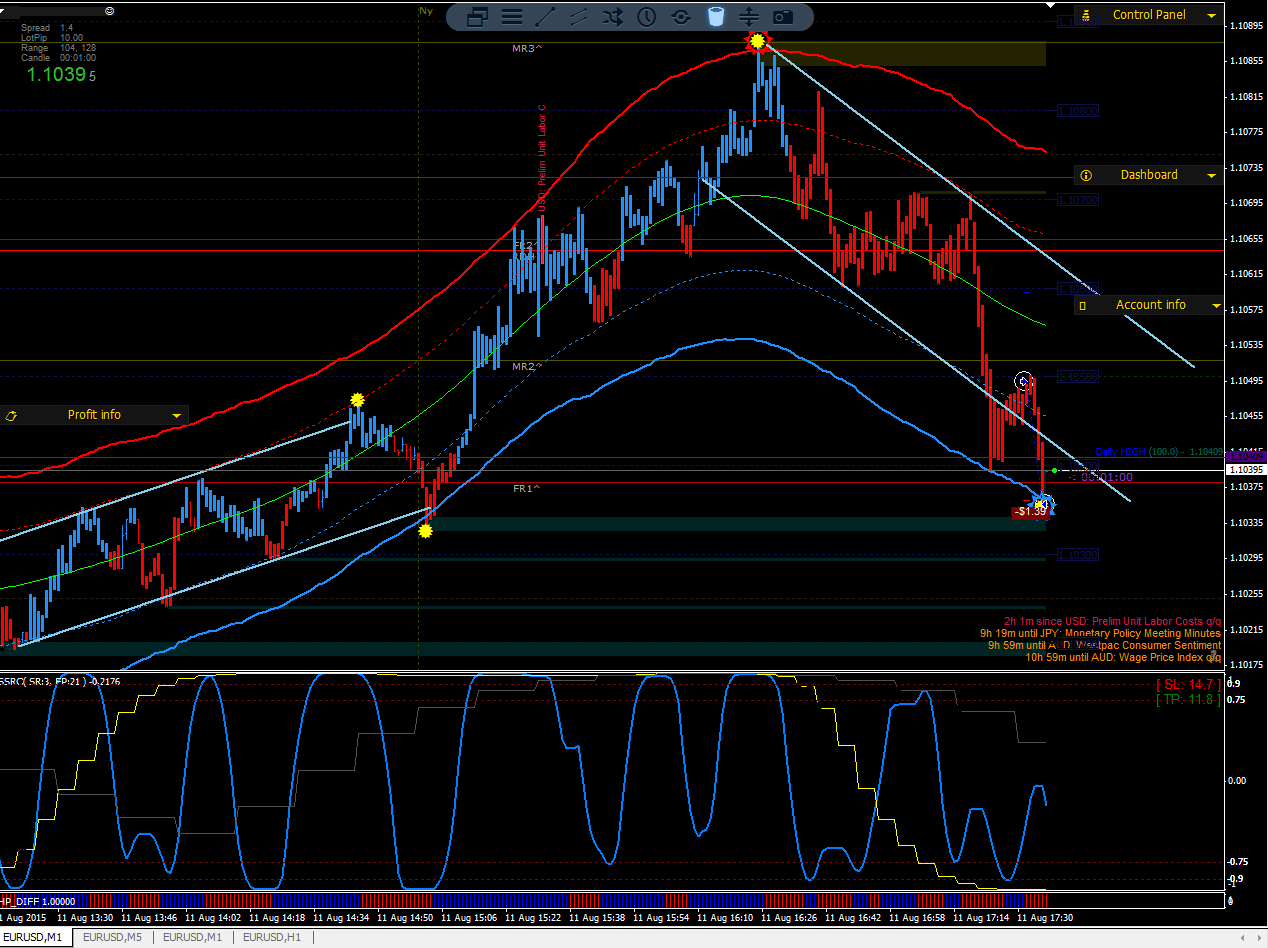Click the 1.10700 round level label

(x=1078, y=200)
